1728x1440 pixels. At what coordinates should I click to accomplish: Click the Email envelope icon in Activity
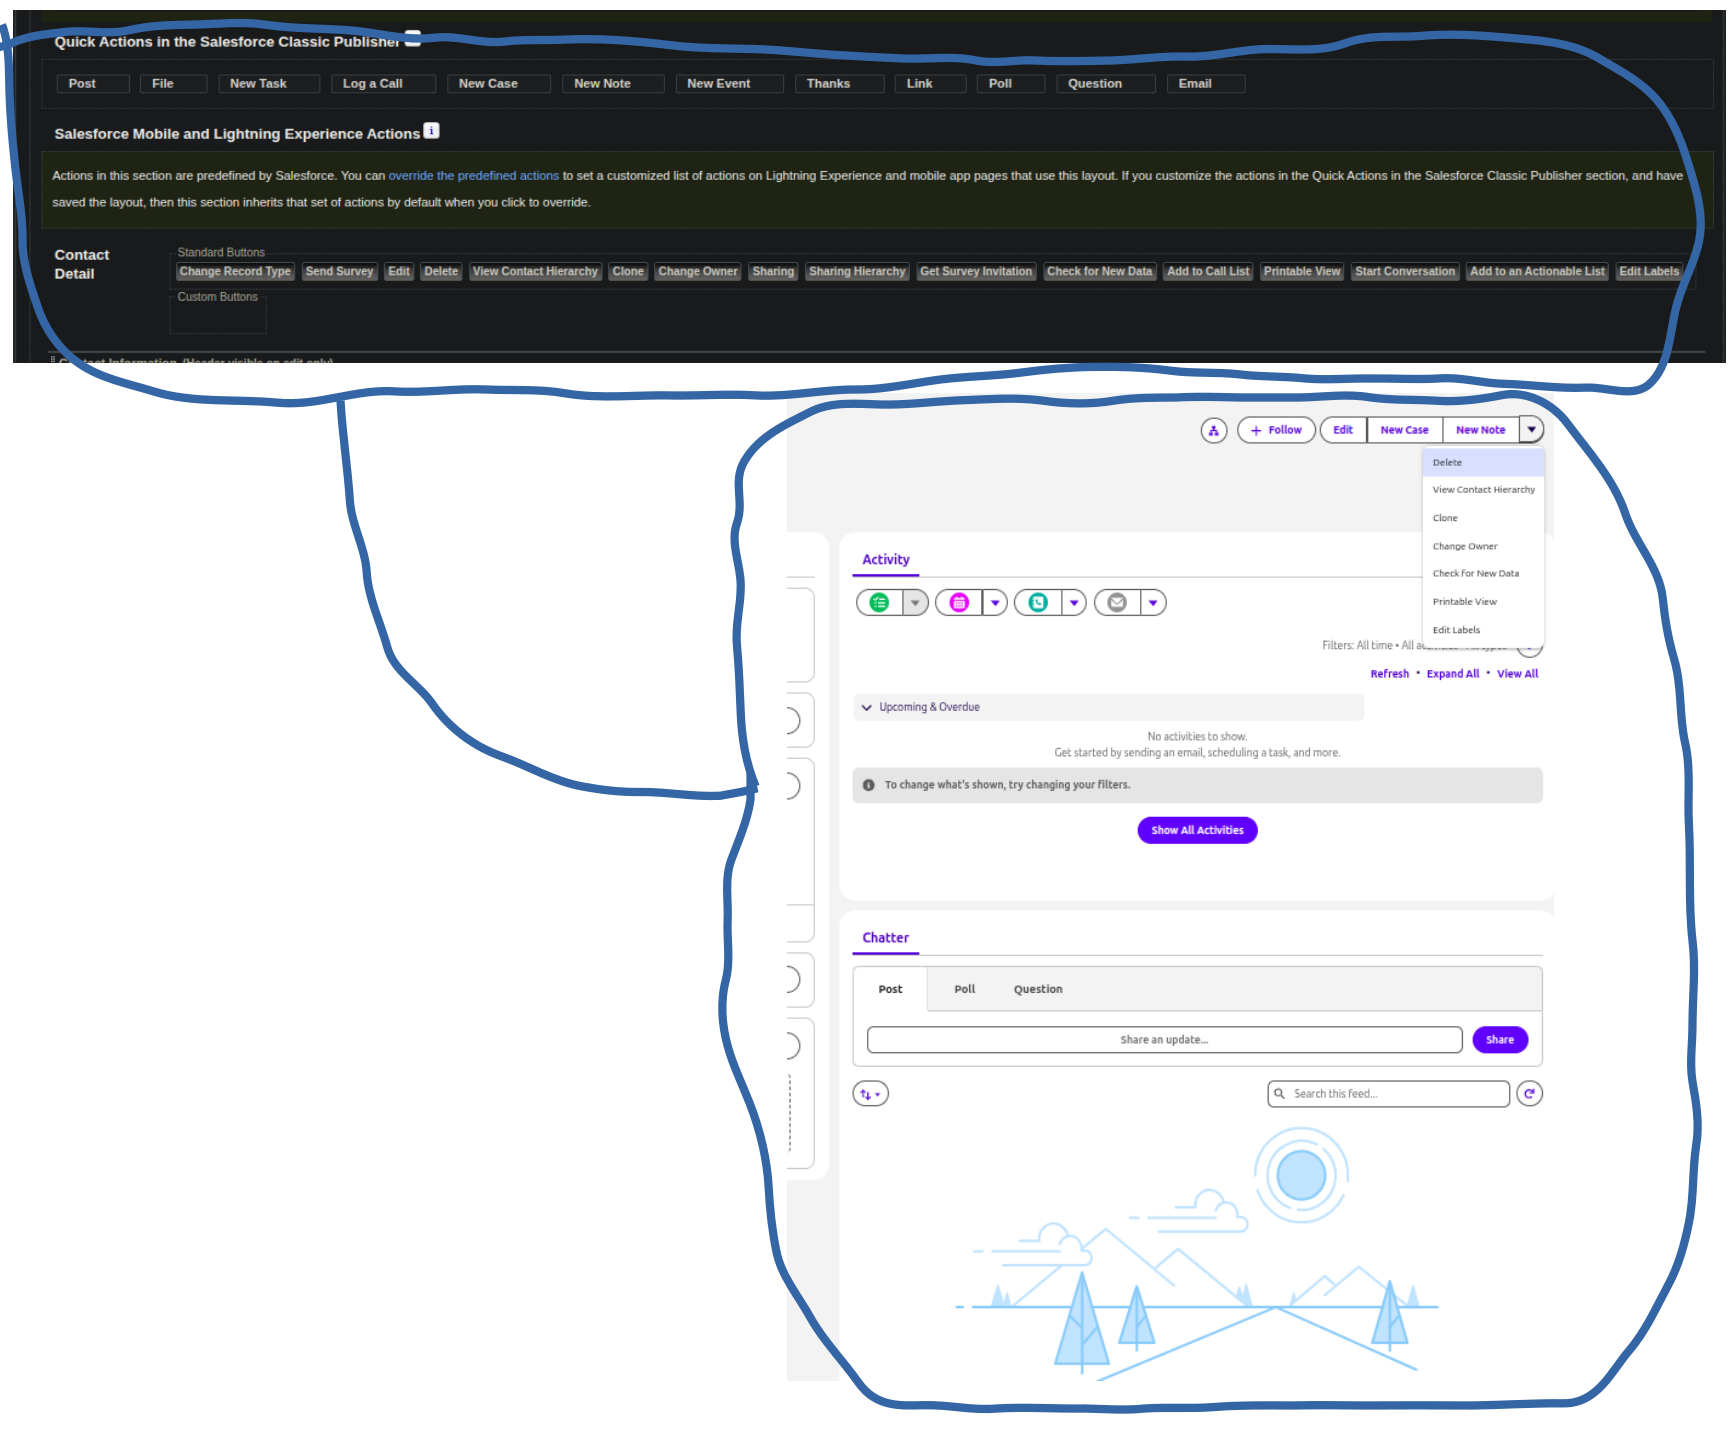pyautogui.click(x=1117, y=602)
